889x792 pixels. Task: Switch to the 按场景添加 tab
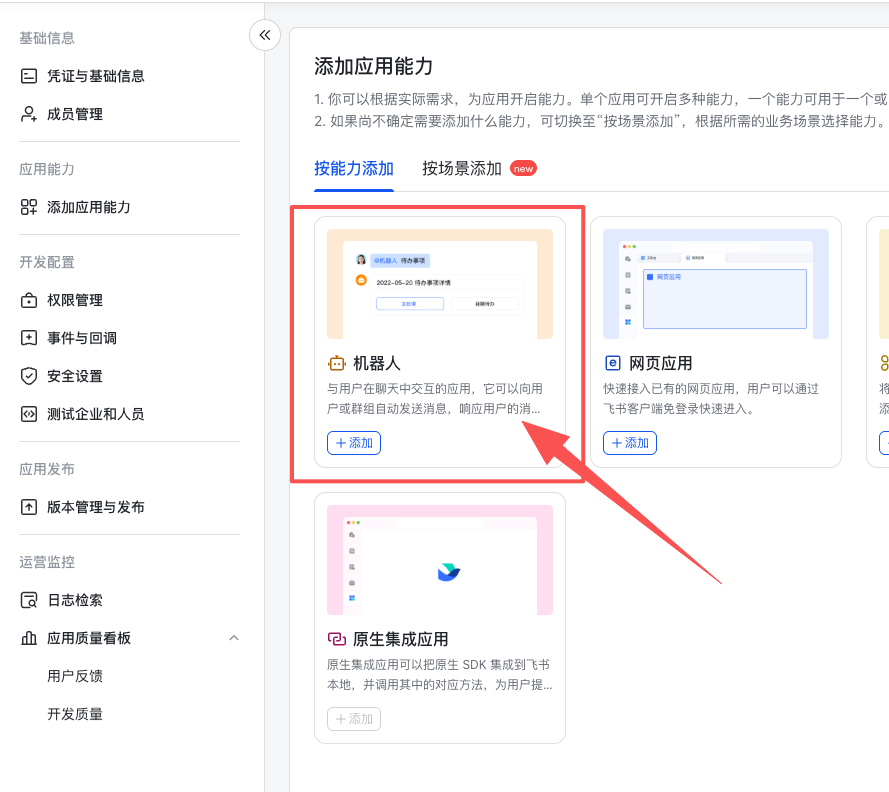[462, 168]
